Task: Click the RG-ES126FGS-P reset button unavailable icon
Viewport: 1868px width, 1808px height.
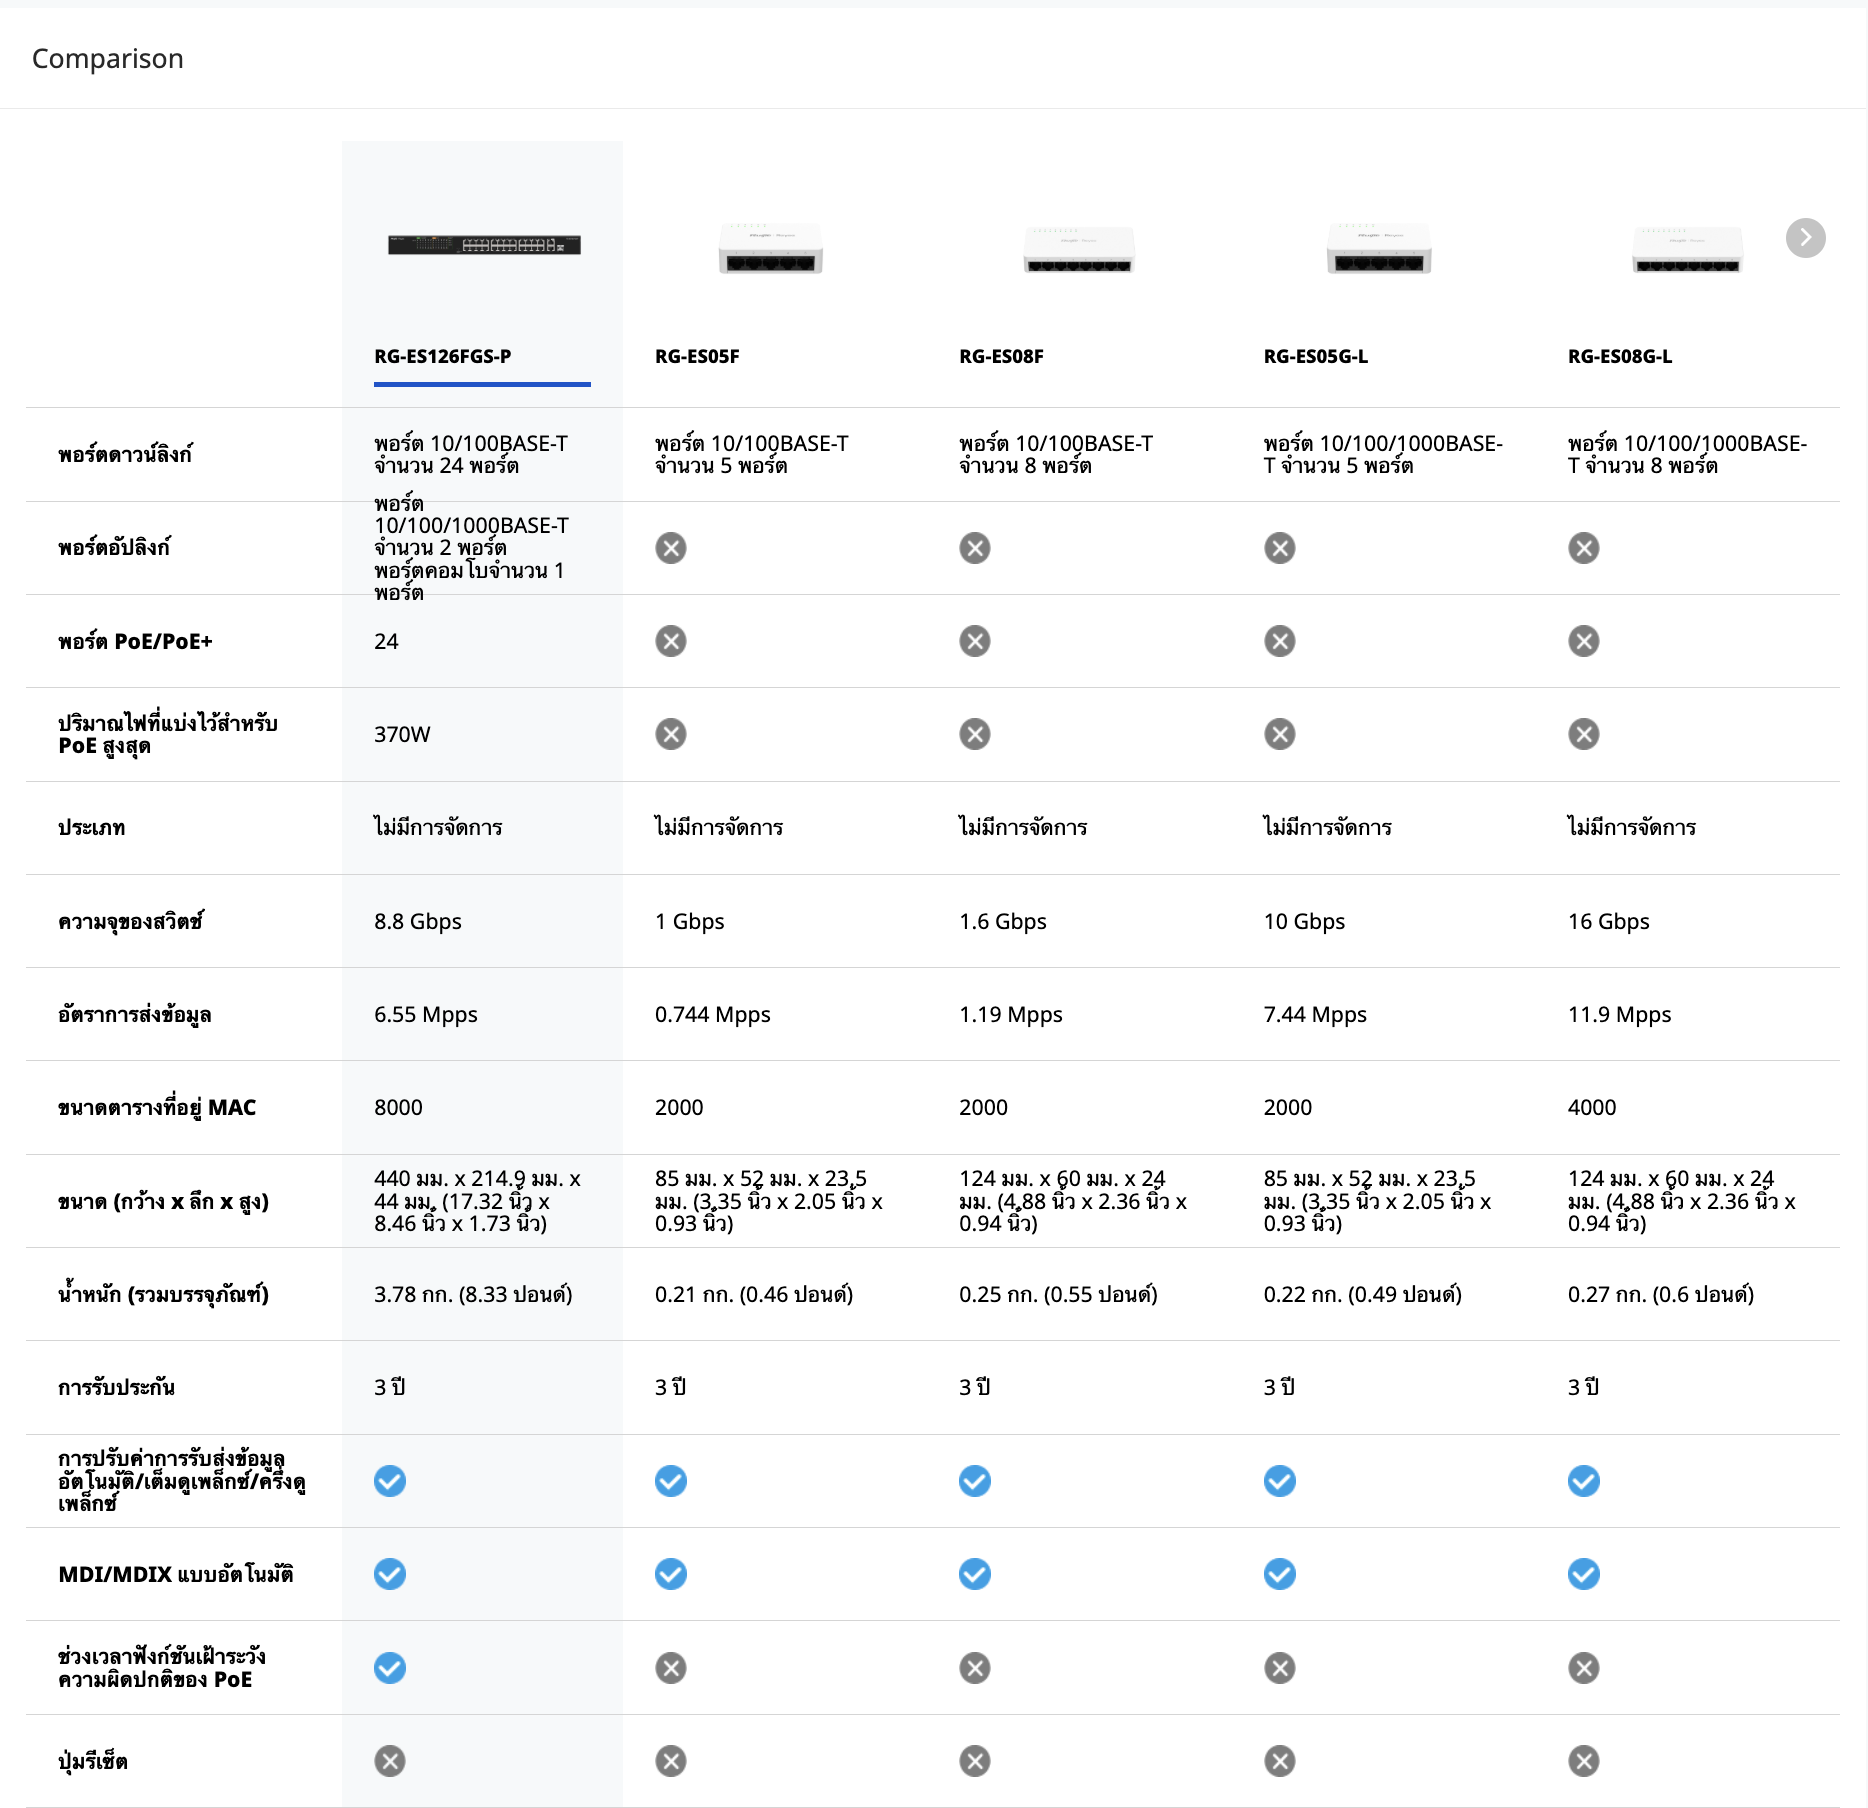Action: coord(390,1761)
